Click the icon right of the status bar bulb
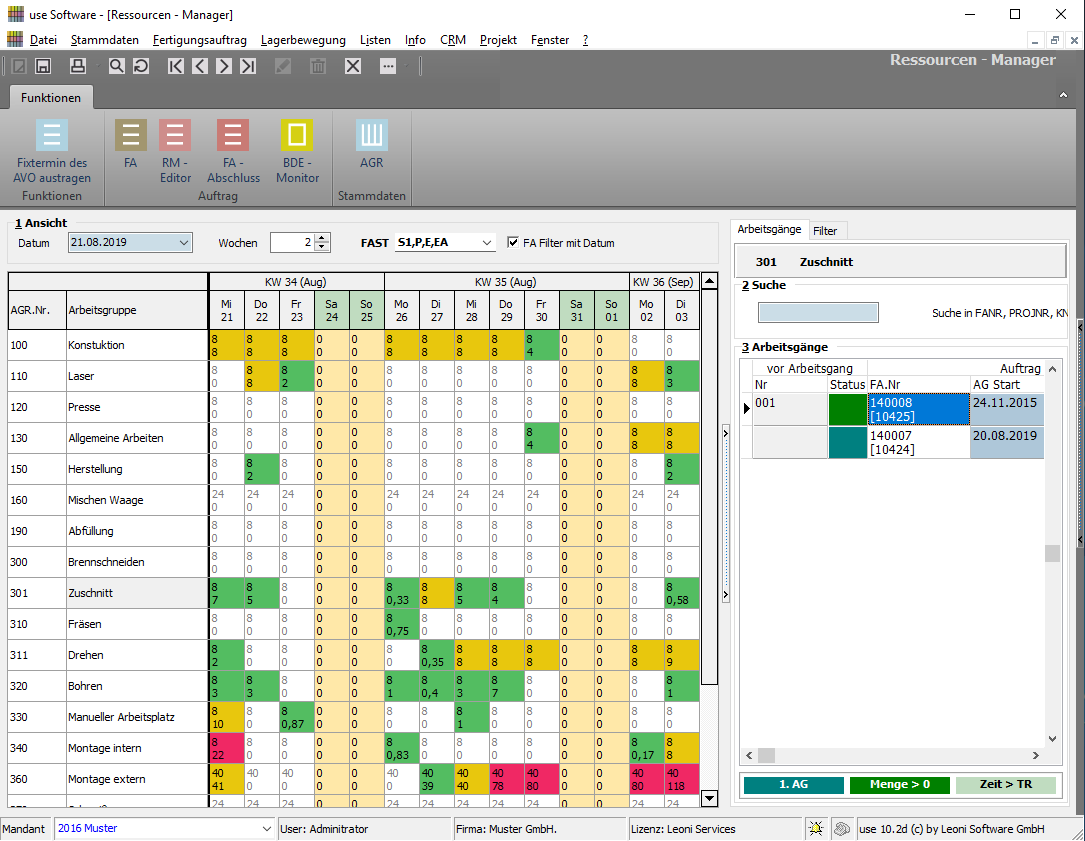1085x841 pixels. 841,829
